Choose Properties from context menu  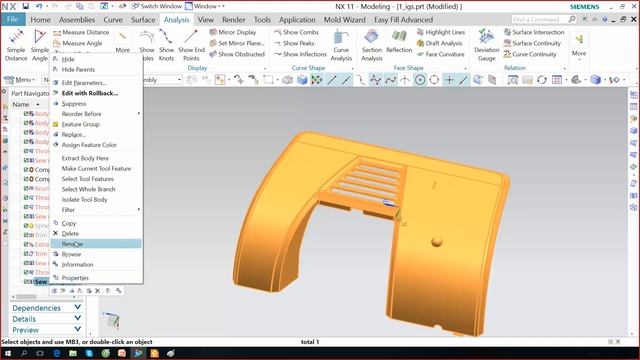coord(96,278)
